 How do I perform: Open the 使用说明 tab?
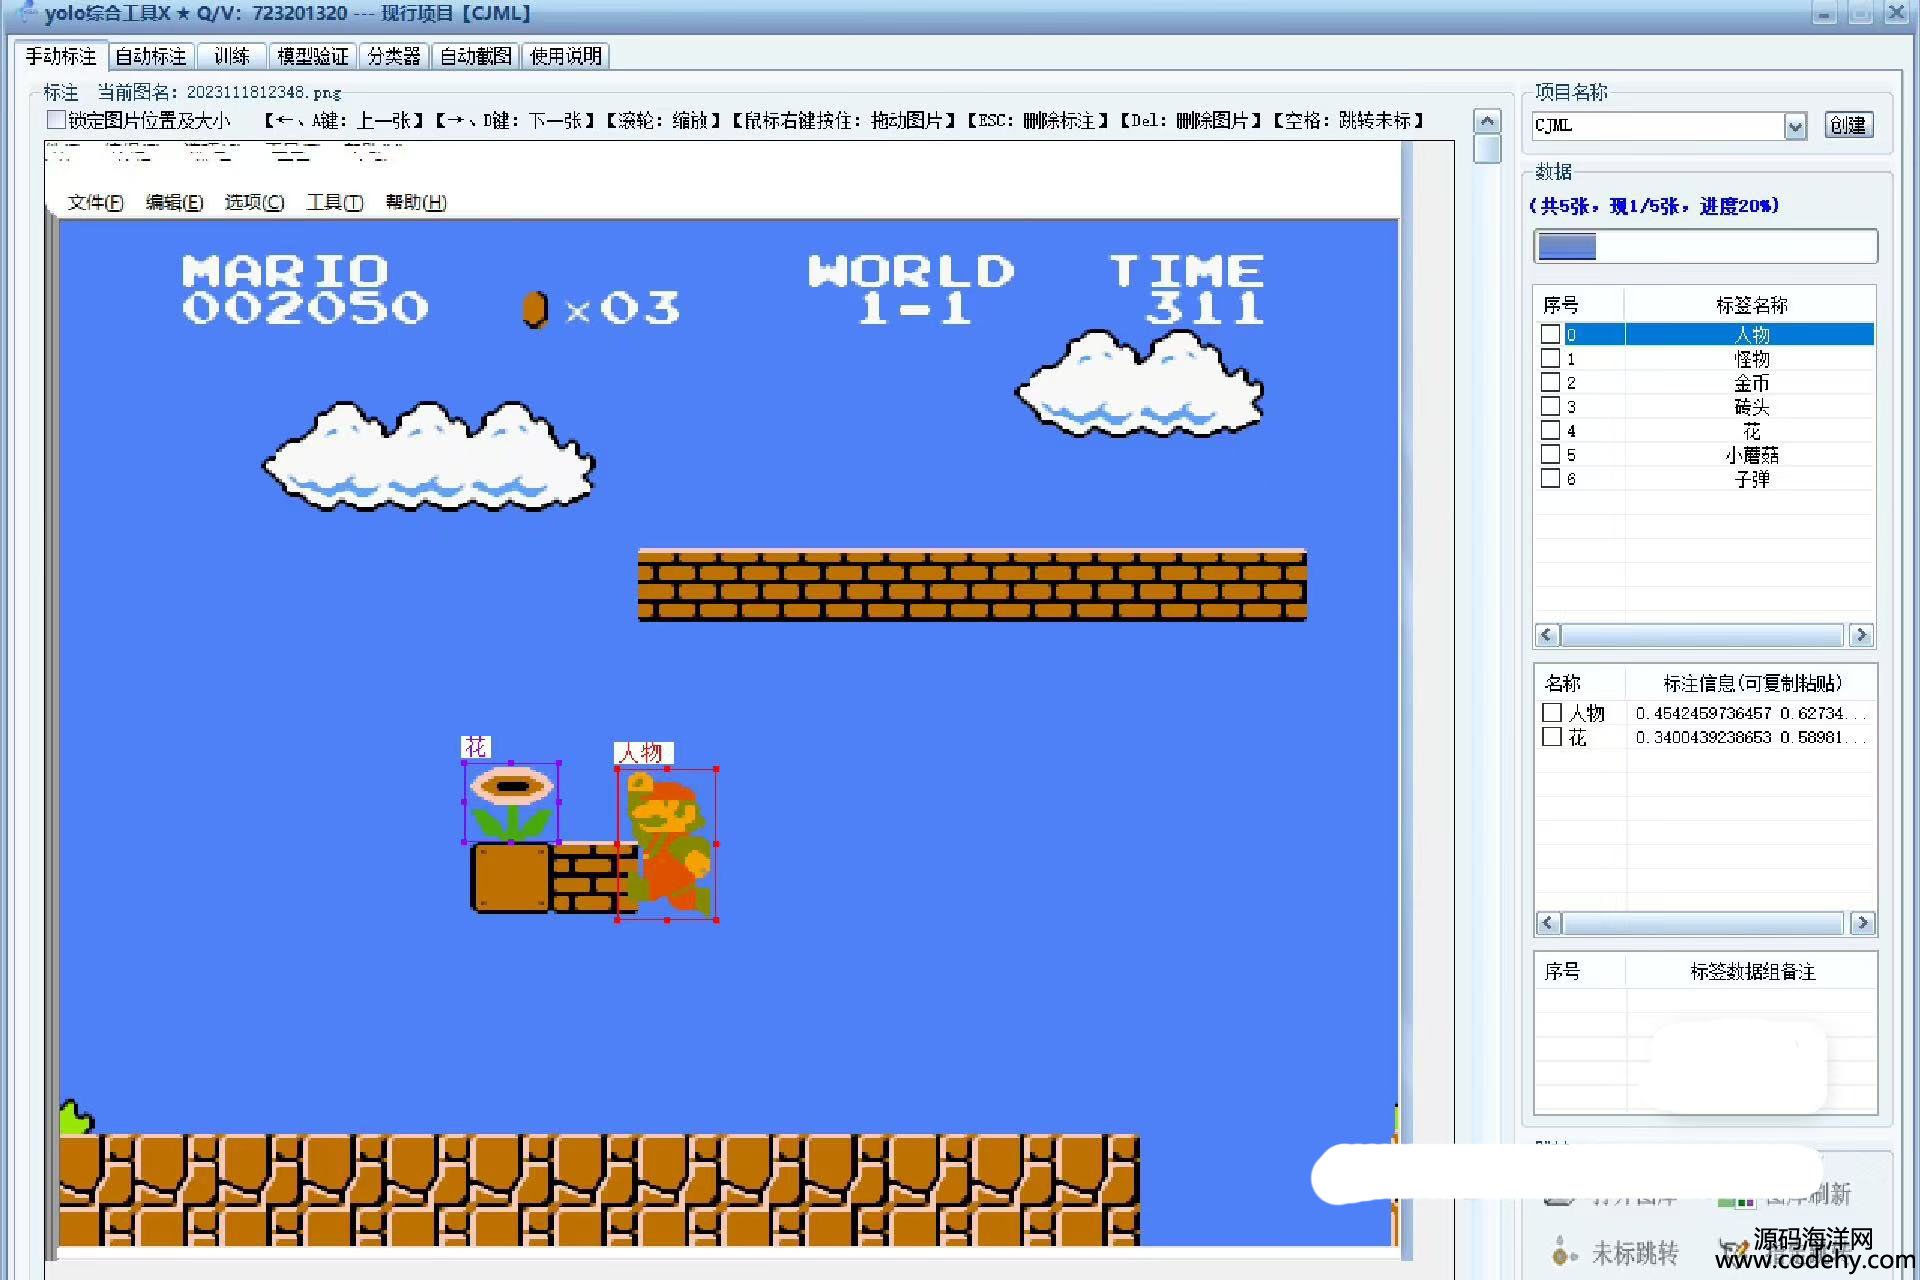(x=565, y=56)
